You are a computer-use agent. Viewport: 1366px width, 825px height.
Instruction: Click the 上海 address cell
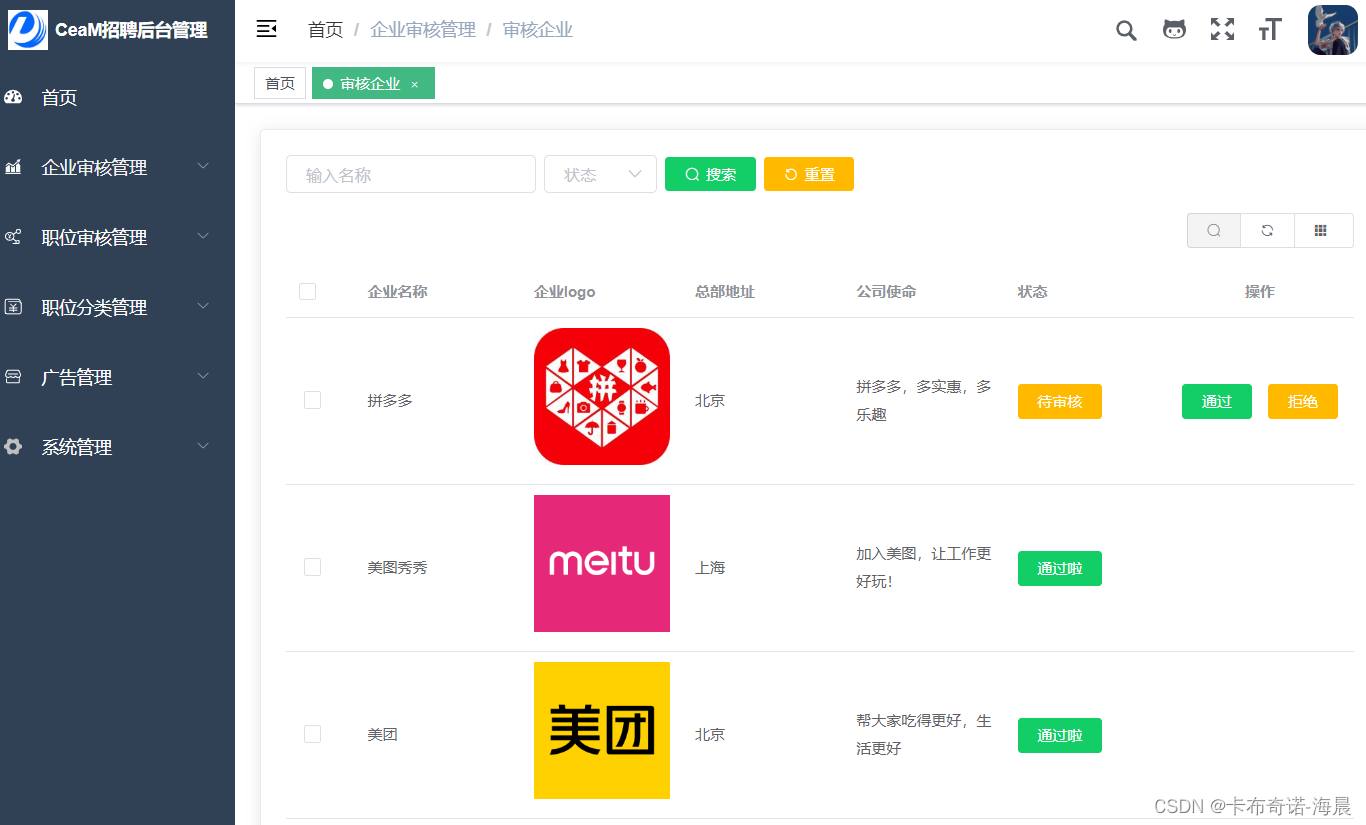point(710,567)
